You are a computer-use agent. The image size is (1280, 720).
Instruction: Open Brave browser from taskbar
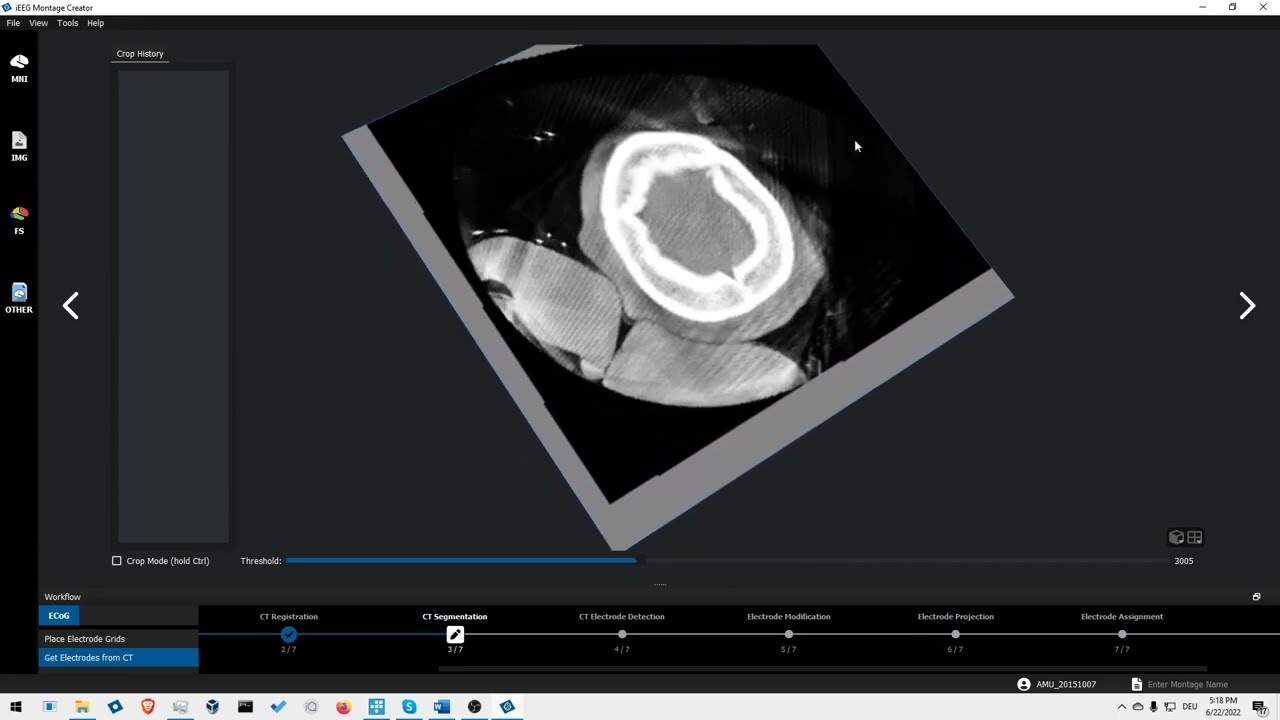click(x=148, y=707)
